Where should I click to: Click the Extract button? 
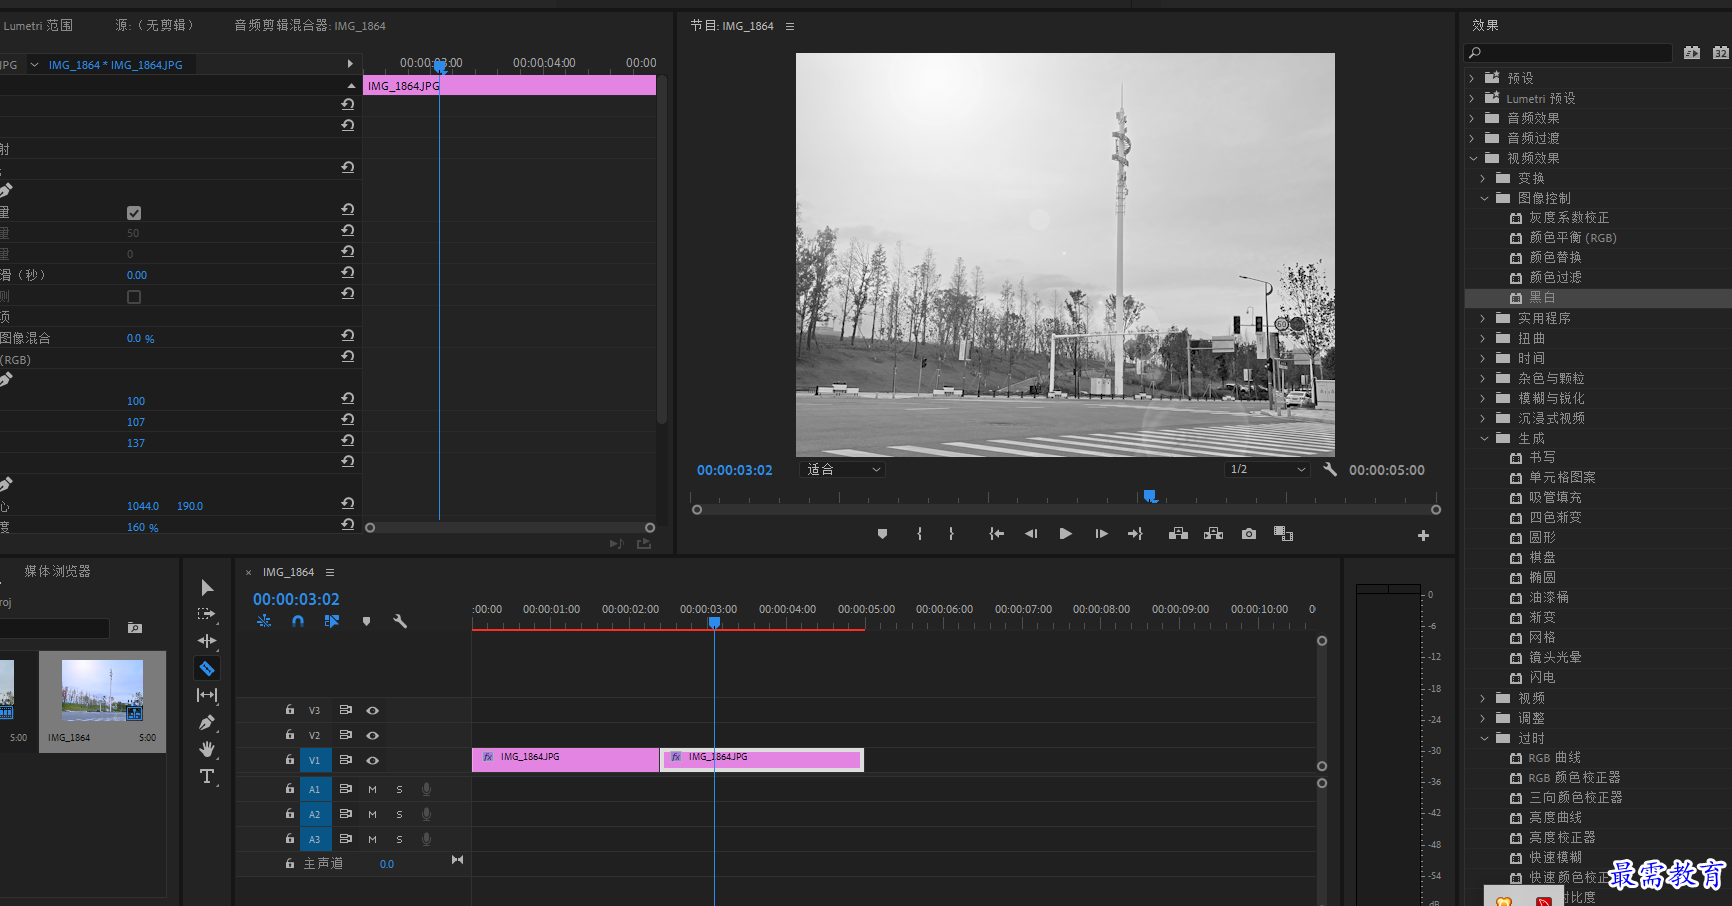click(x=1213, y=534)
